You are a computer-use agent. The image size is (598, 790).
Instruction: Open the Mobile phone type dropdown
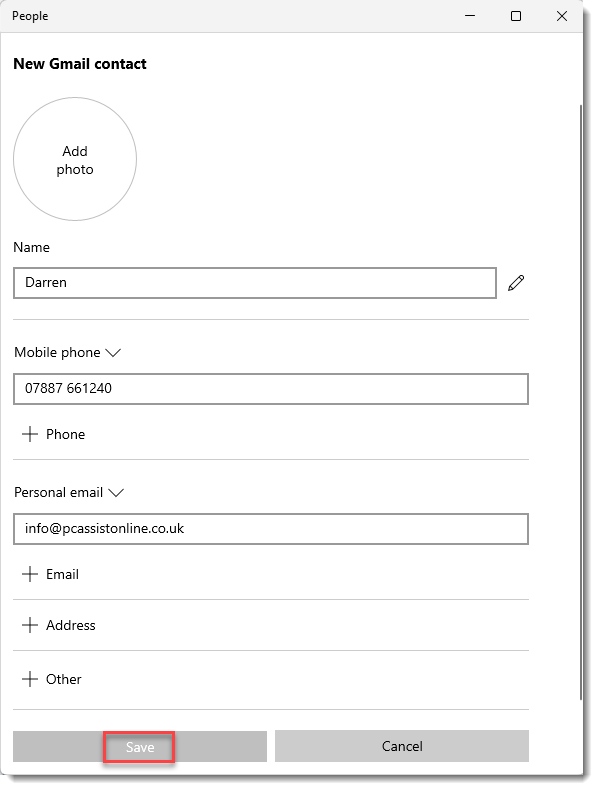pyautogui.click(x=68, y=352)
